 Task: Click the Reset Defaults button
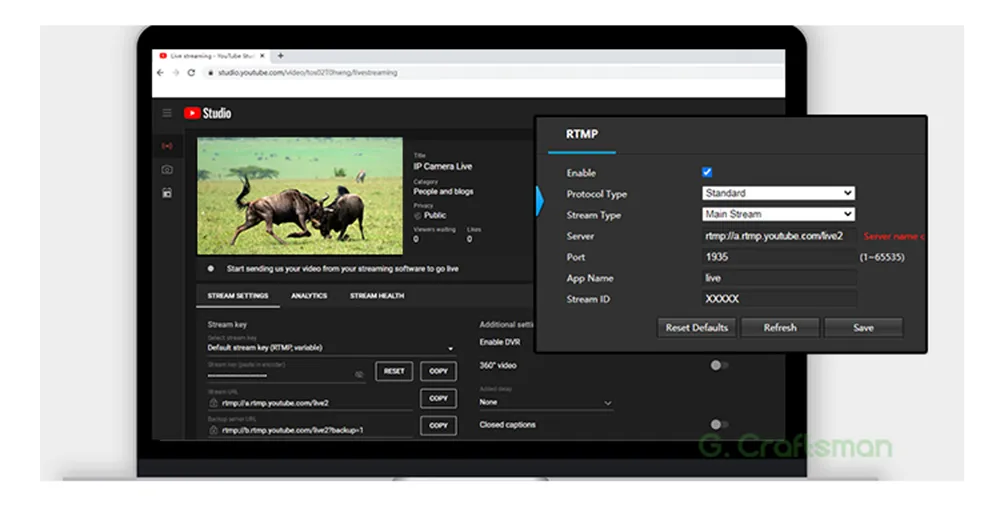point(697,328)
